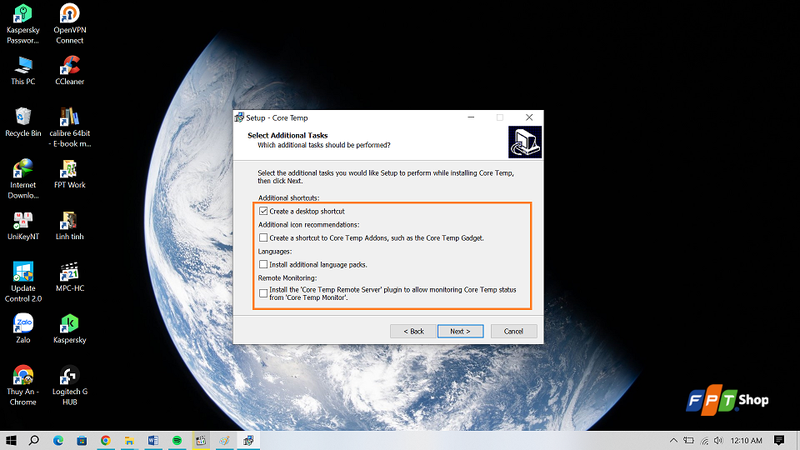Continue setup with the Next button
Screen dimensions: 800x450
tap(460, 331)
